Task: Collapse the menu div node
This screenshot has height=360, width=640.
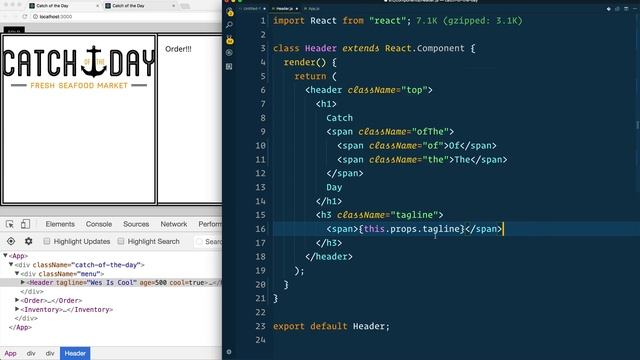Action: (17, 273)
